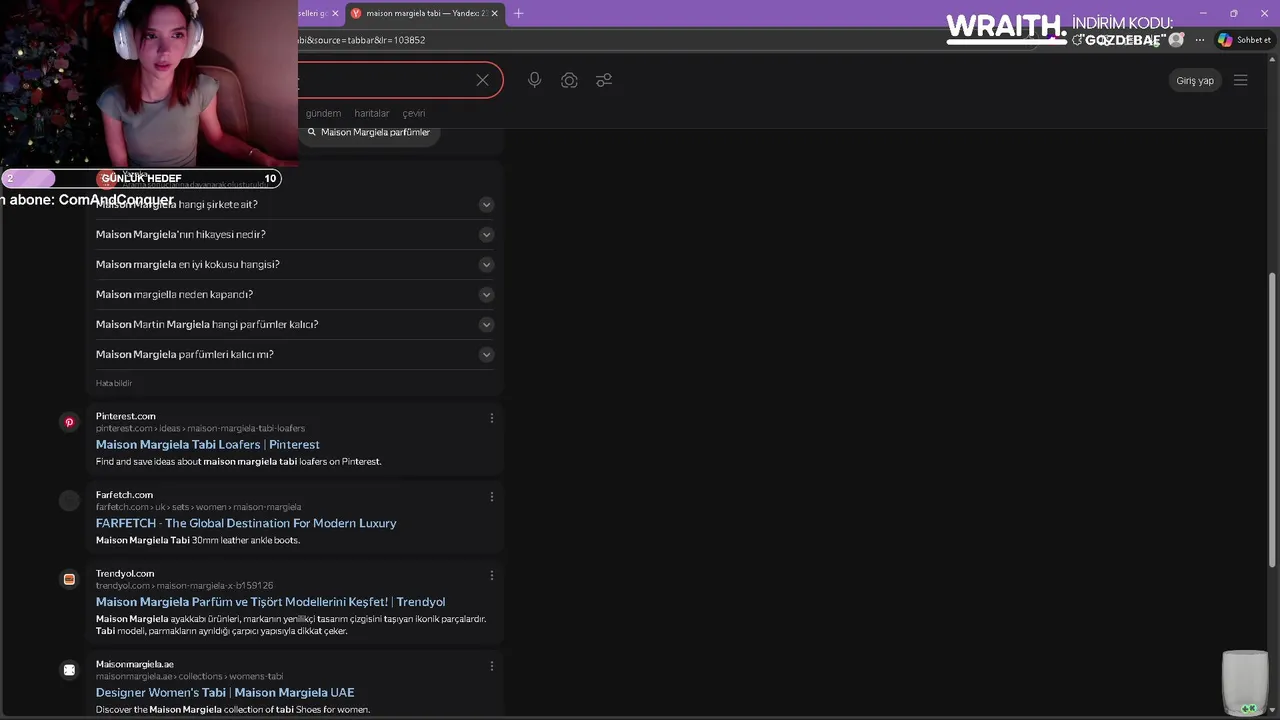The width and height of the screenshot is (1280, 720).
Task: Switch to the 'gündem' search category
Action: (323, 113)
